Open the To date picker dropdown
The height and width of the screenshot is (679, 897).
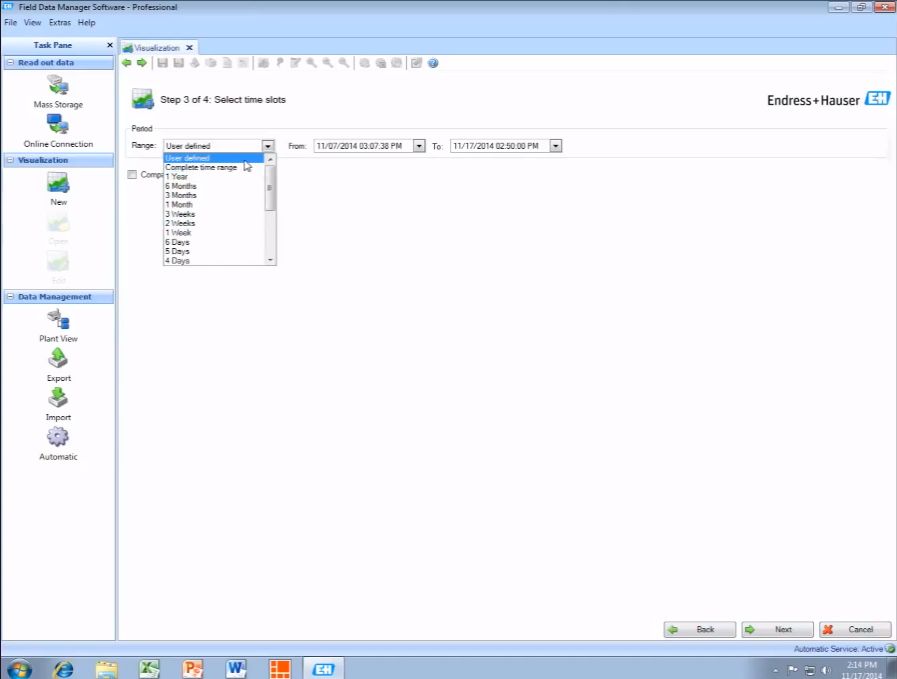[x=555, y=146]
